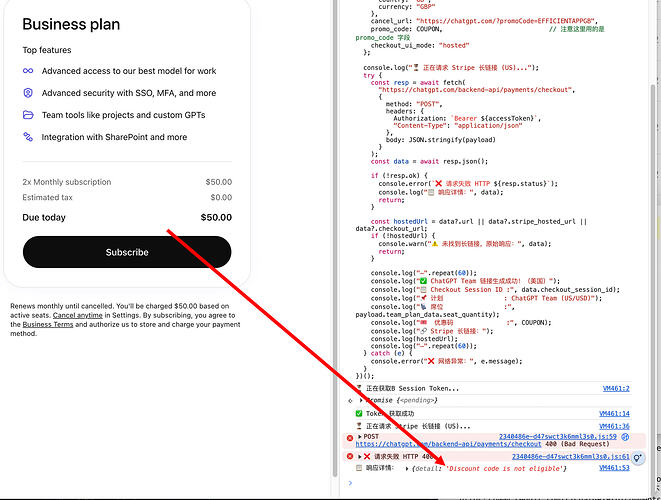Click the AI lightbulb assistance icon

click(638, 458)
